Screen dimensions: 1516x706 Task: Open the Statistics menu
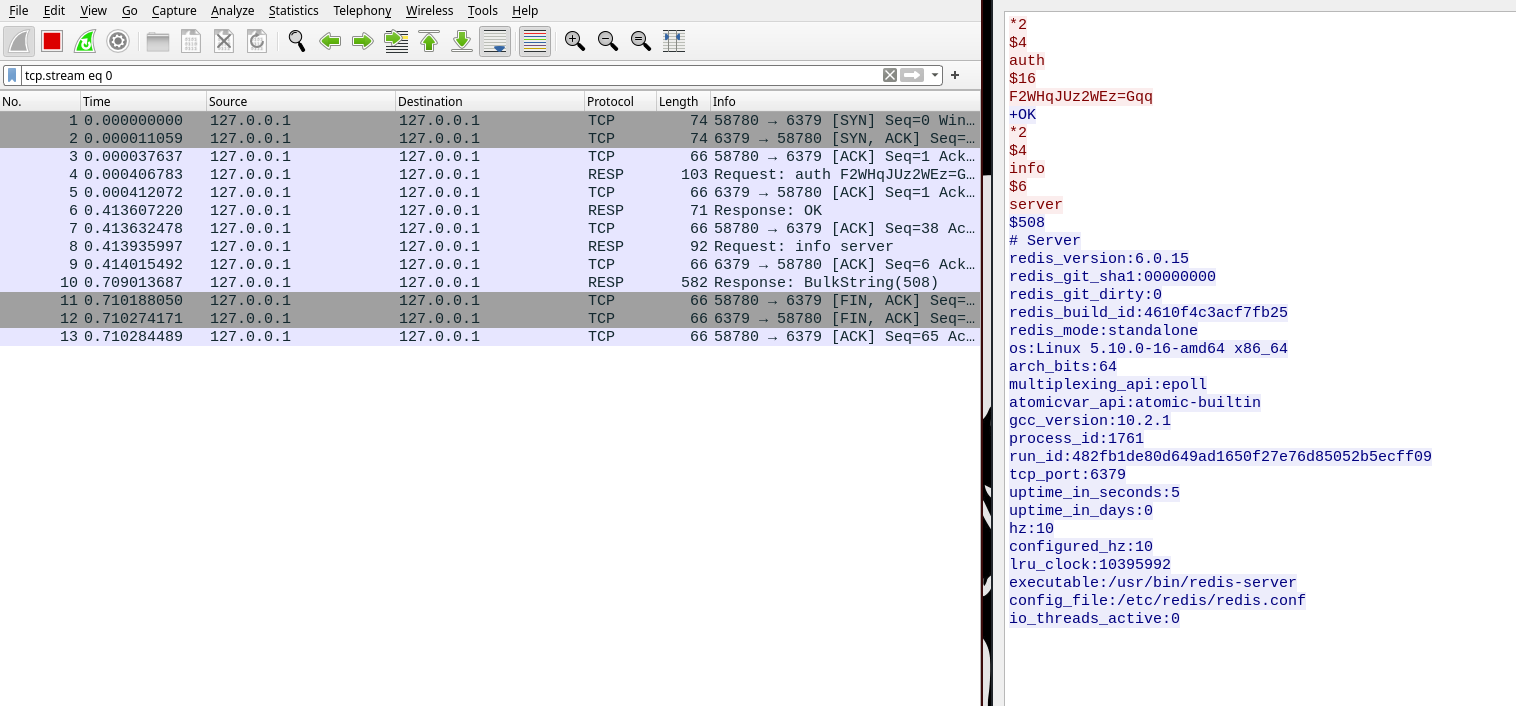(293, 10)
